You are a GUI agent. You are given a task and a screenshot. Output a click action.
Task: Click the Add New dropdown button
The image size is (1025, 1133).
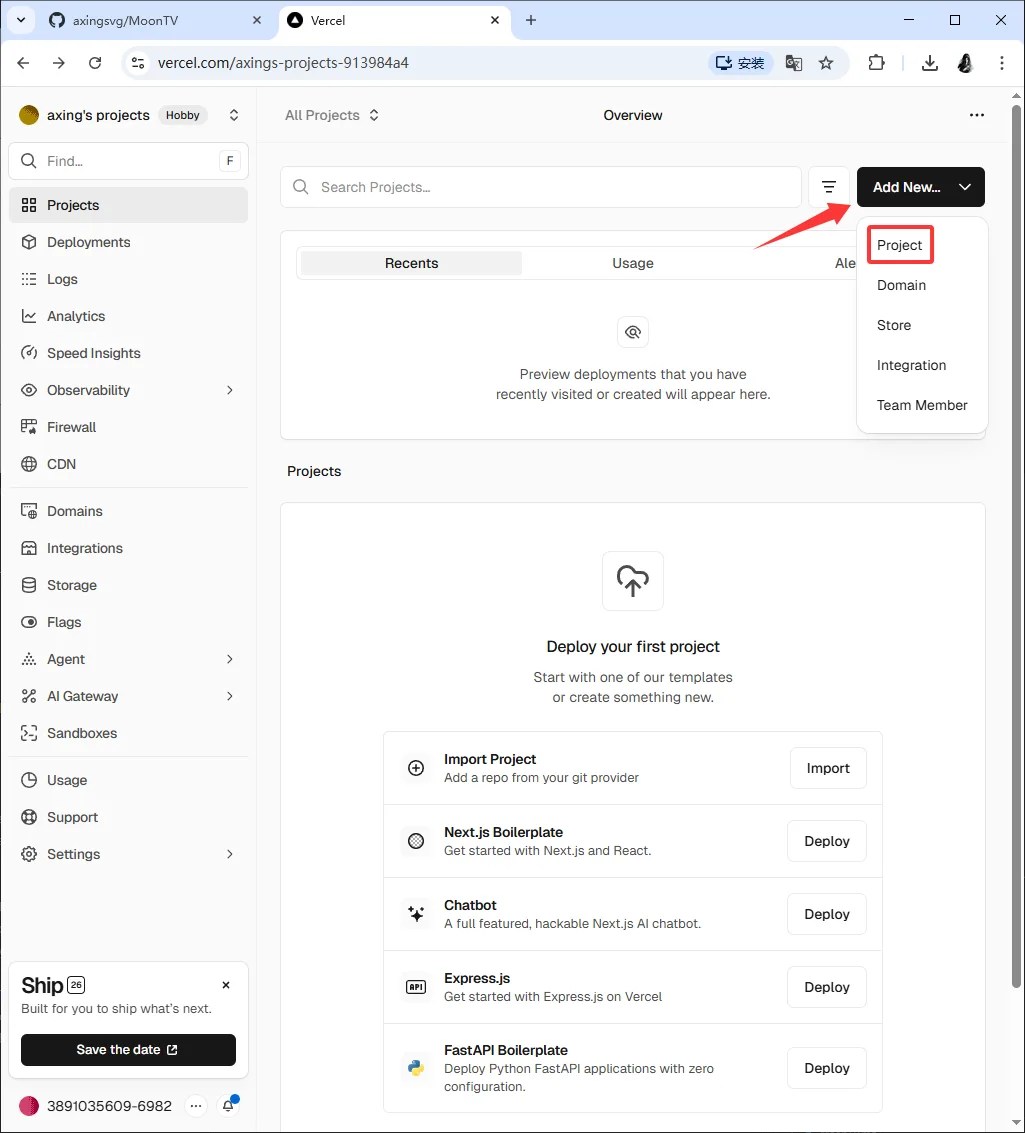pos(920,187)
